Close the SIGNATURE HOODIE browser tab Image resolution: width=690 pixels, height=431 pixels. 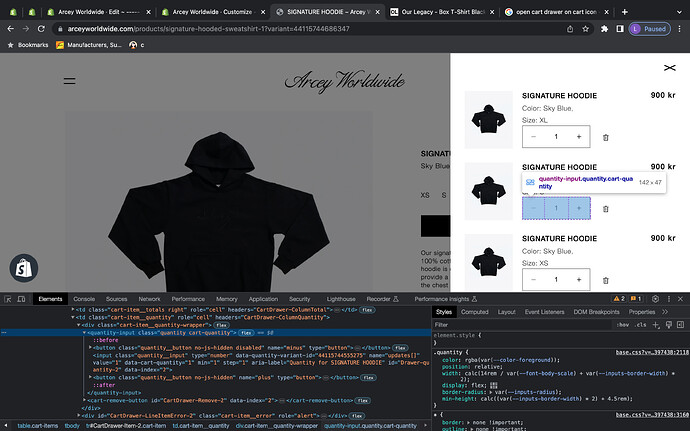point(377,12)
